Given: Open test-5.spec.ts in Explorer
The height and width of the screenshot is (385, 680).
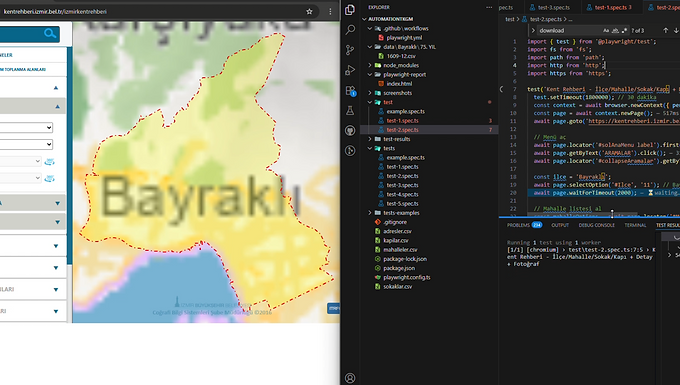Looking at the screenshot, I should click(x=402, y=203).
